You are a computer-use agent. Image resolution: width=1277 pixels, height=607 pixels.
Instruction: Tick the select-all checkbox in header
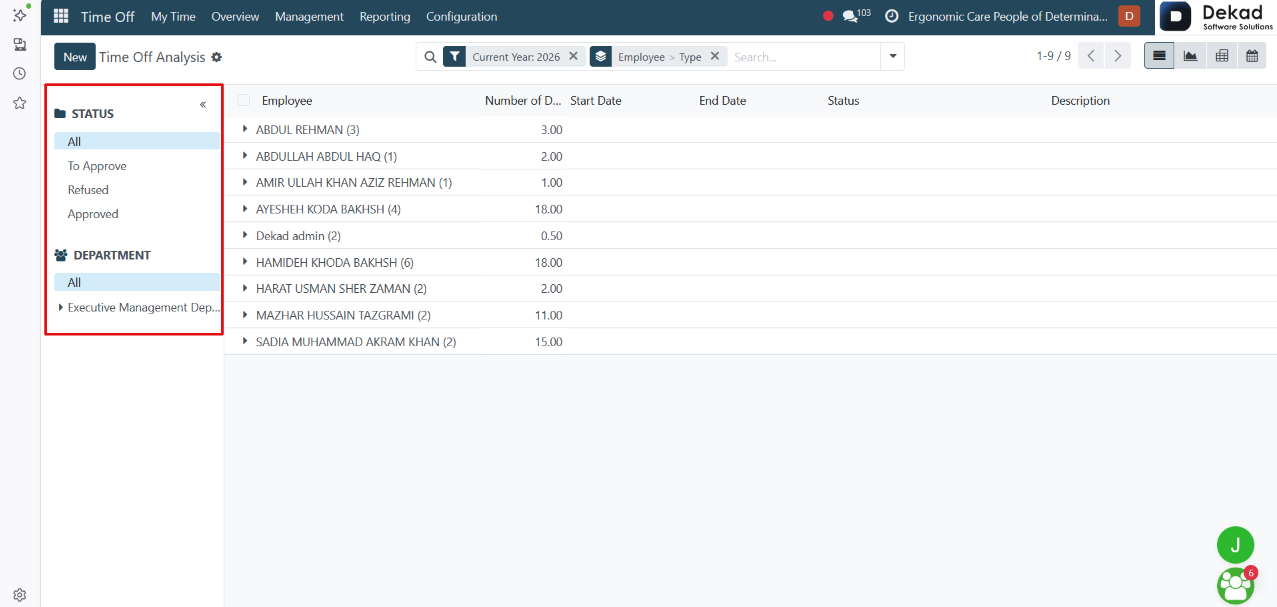coord(244,100)
